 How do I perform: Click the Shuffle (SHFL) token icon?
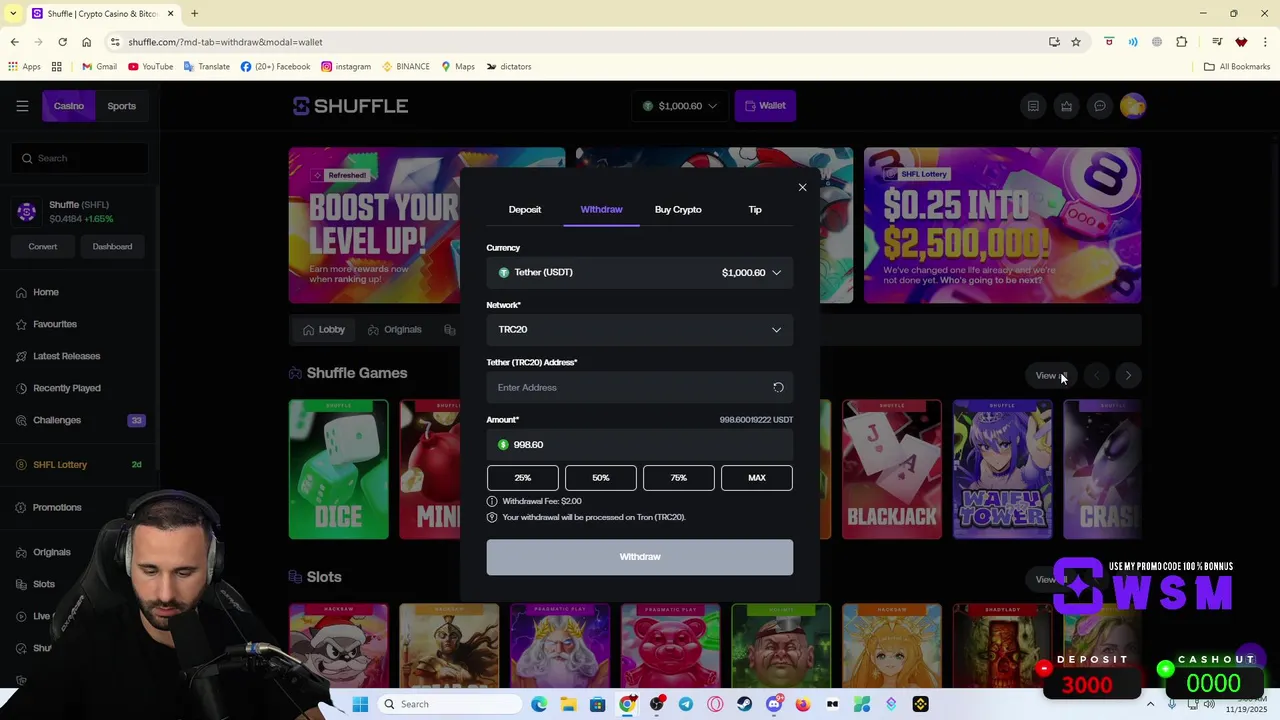[27, 211]
